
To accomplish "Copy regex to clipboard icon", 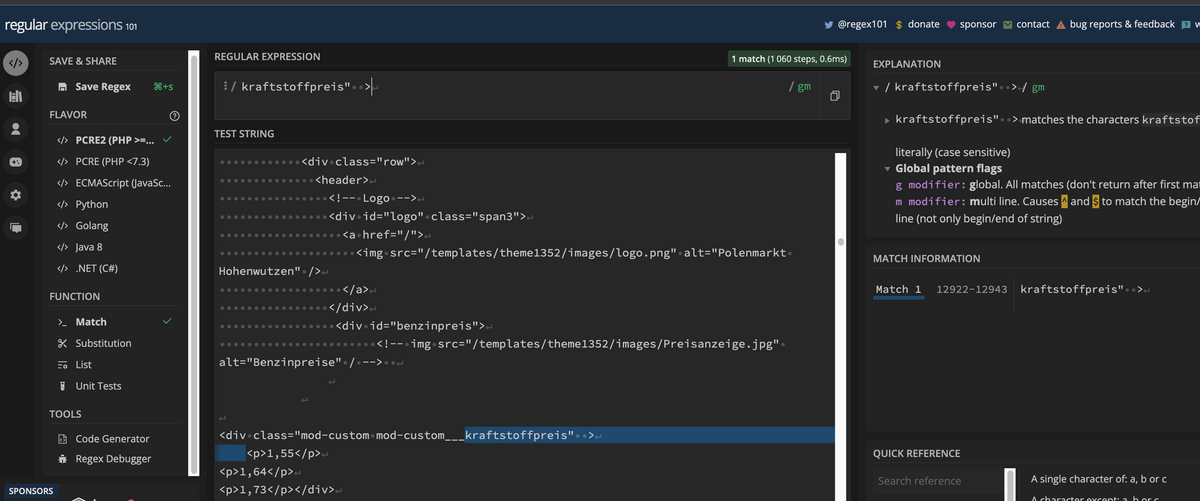I will click(835, 95).
